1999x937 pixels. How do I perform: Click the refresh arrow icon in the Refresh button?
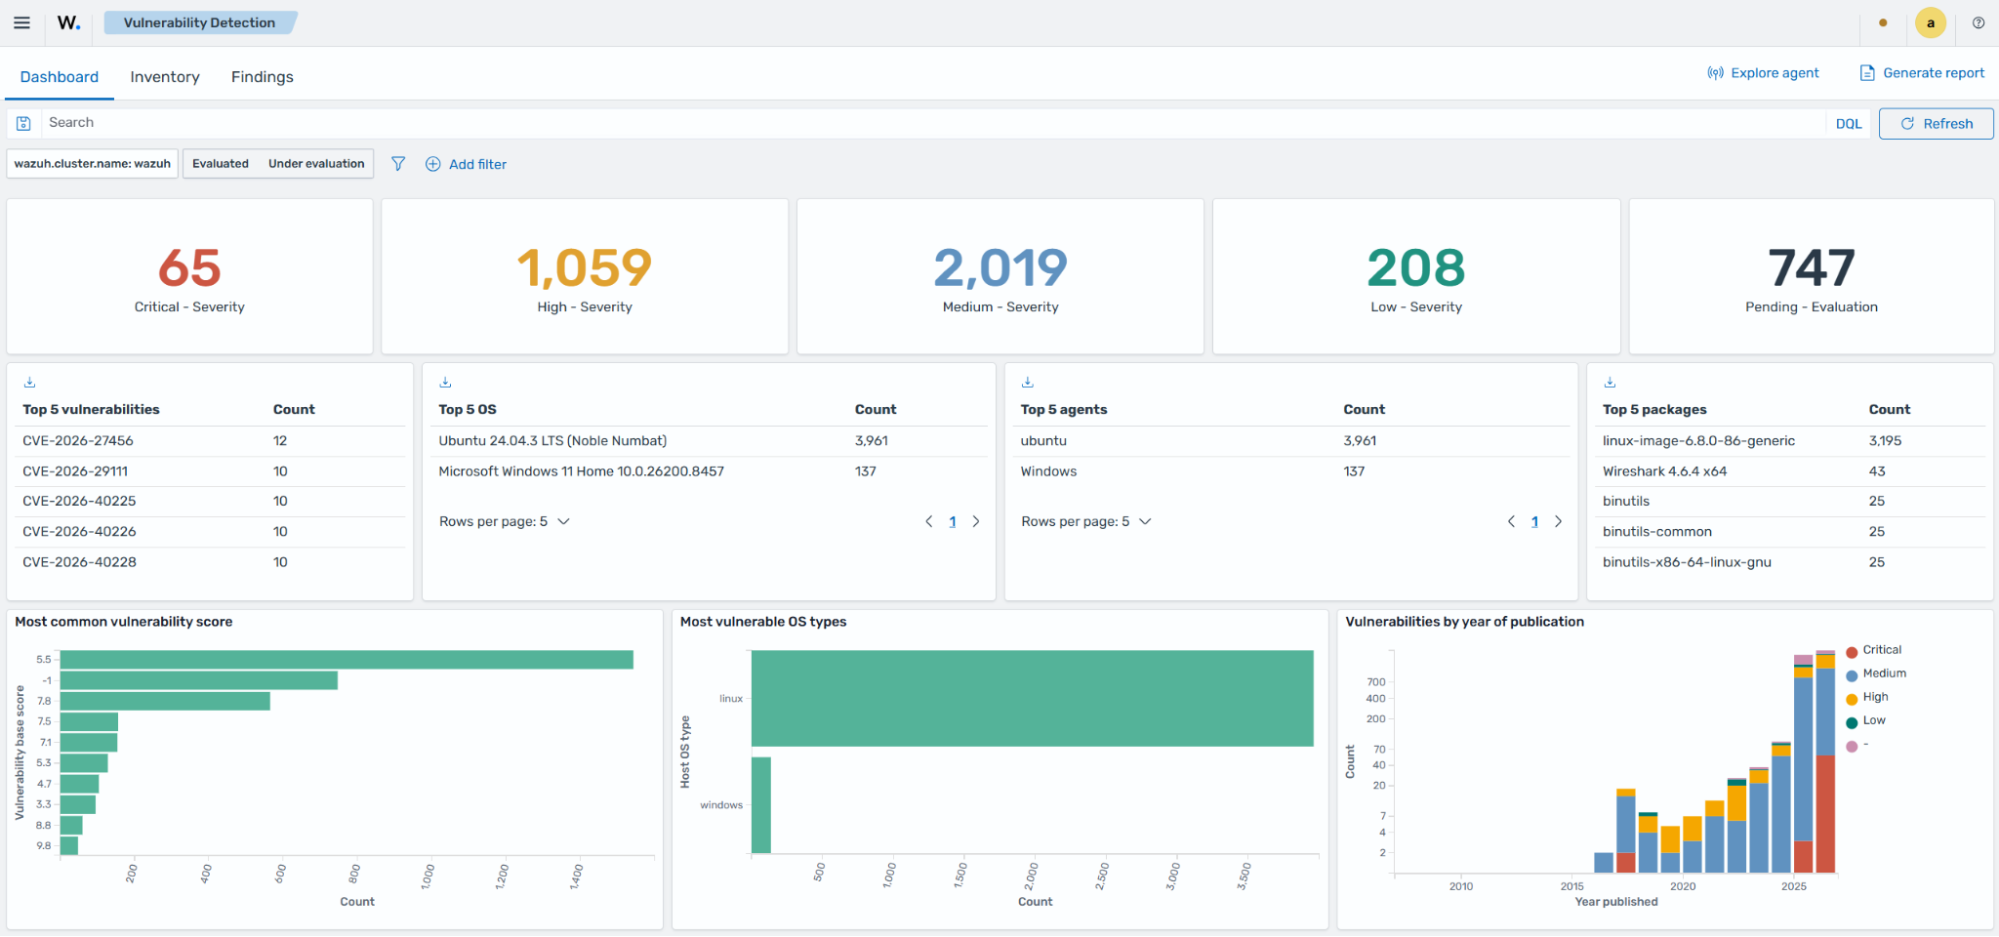click(x=1907, y=124)
